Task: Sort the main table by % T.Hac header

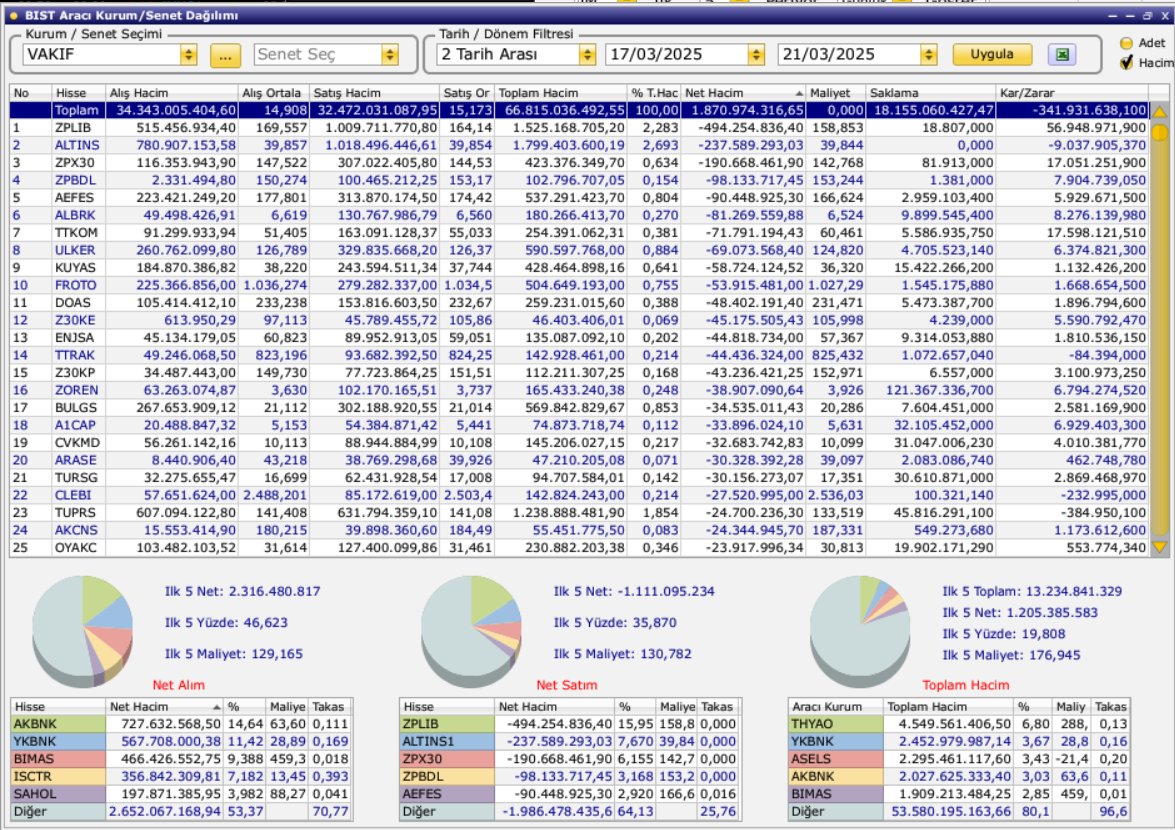Action: (653, 93)
